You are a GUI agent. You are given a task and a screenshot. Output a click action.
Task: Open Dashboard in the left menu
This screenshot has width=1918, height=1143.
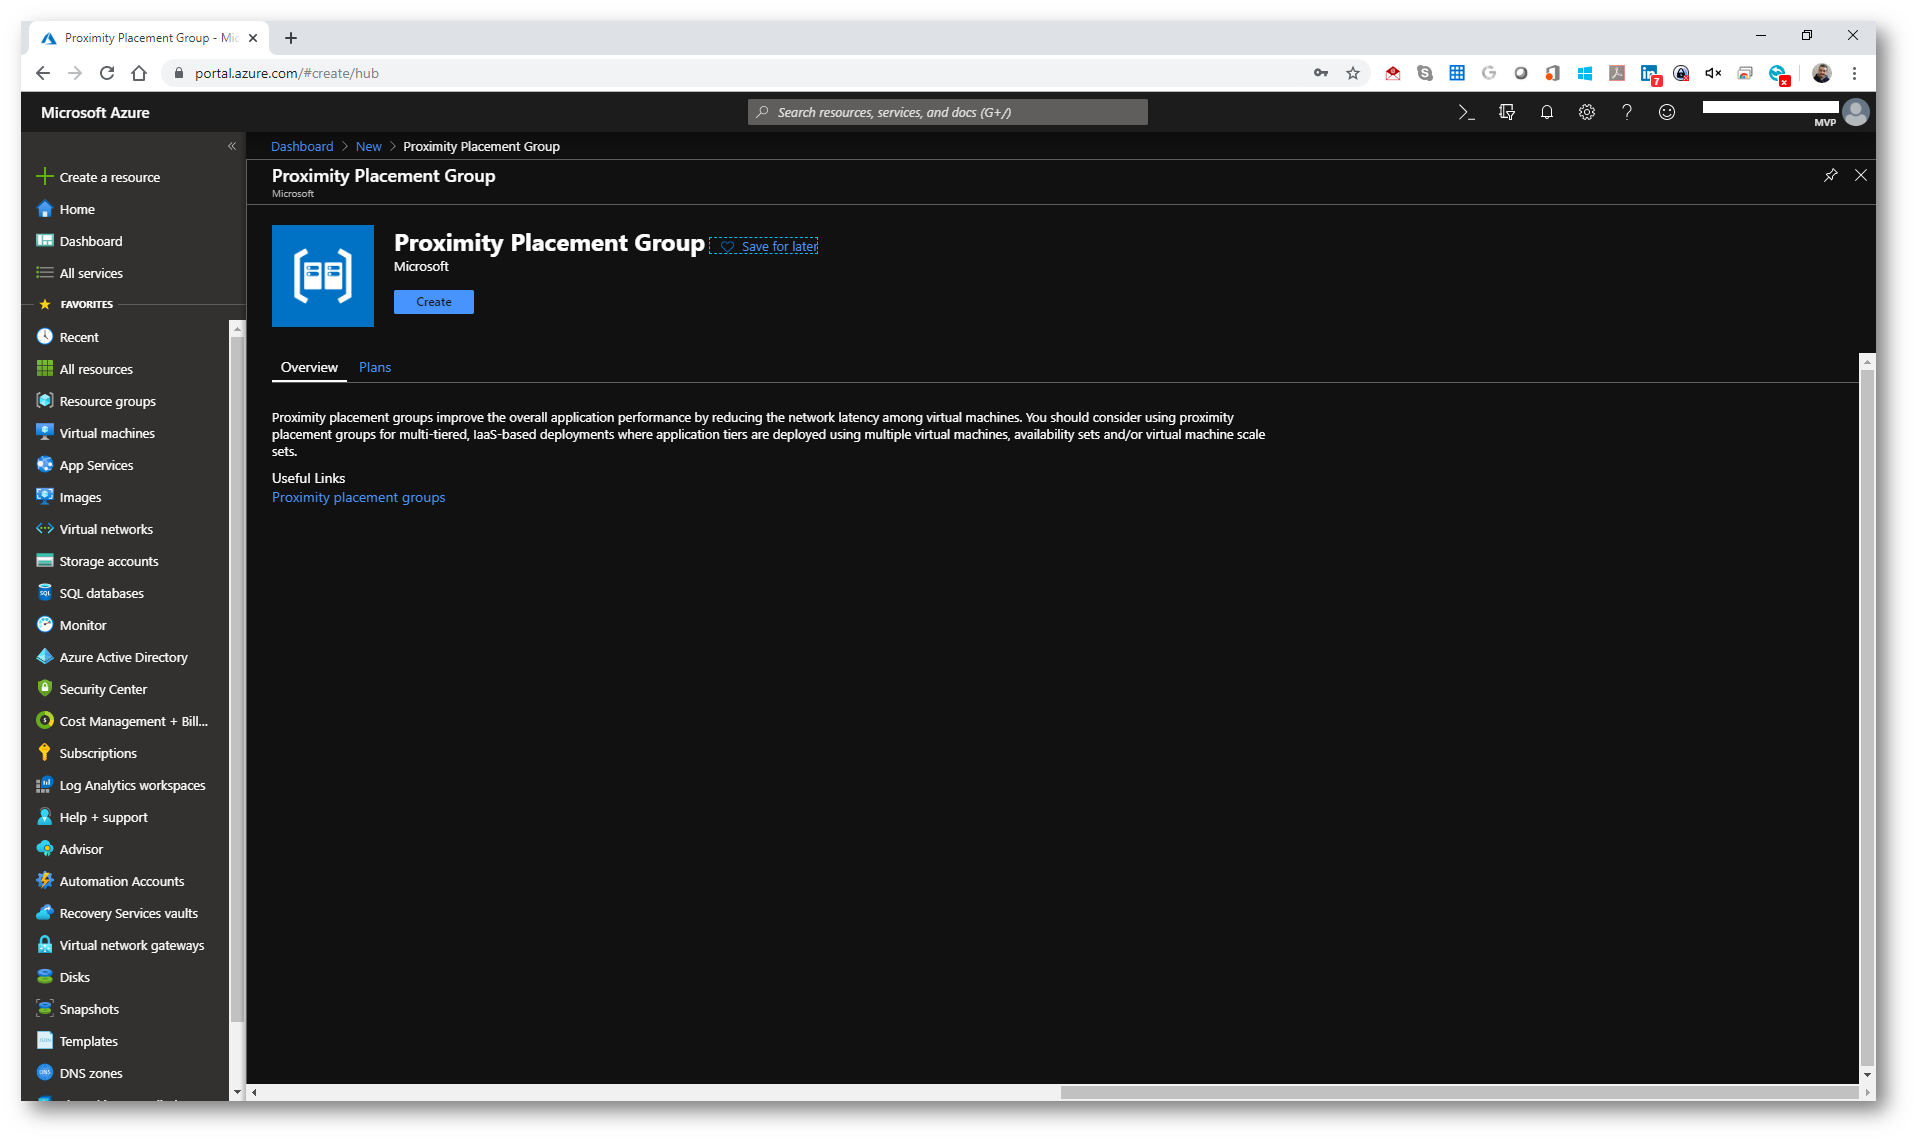90,241
